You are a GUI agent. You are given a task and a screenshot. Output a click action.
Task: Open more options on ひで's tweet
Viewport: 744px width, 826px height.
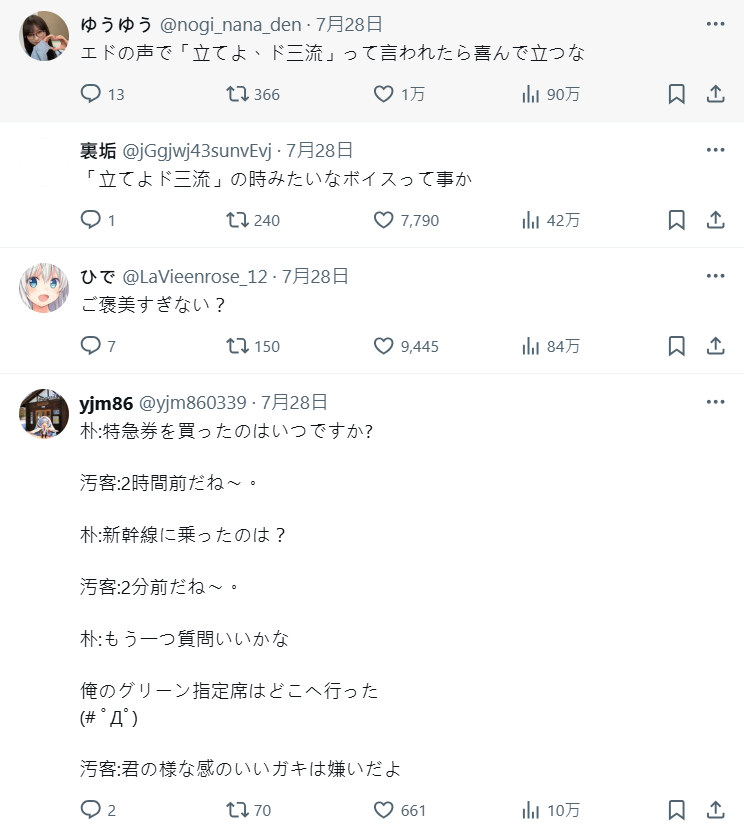click(x=715, y=276)
